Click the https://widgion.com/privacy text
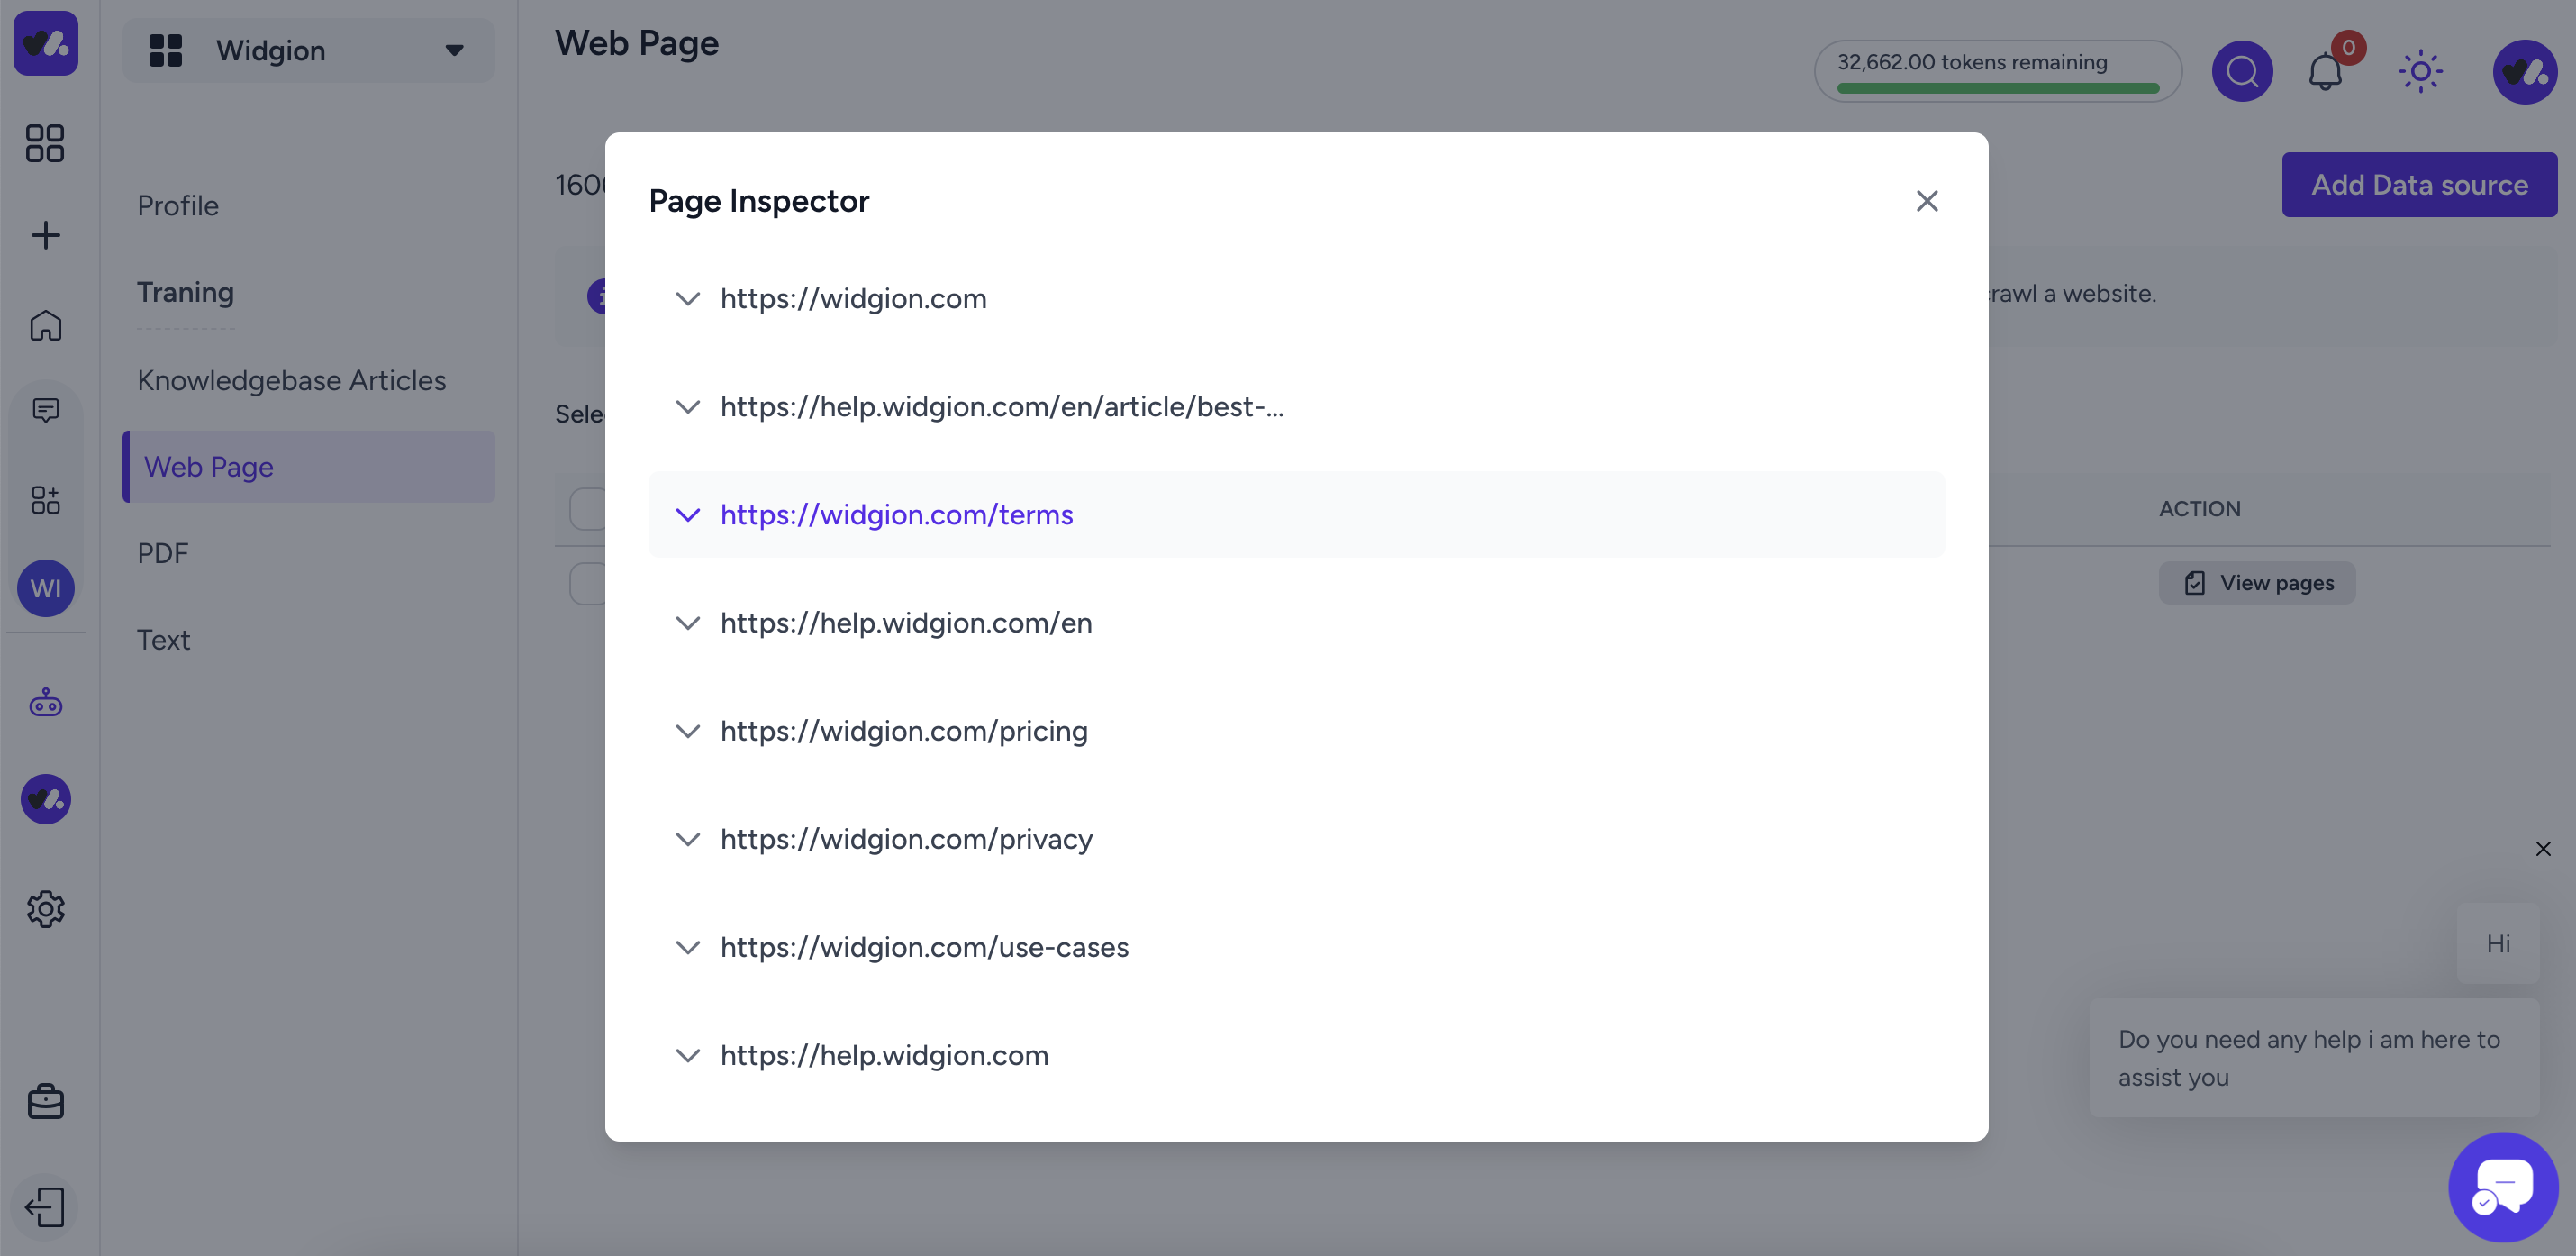The height and width of the screenshot is (1256, 2576). coord(906,839)
